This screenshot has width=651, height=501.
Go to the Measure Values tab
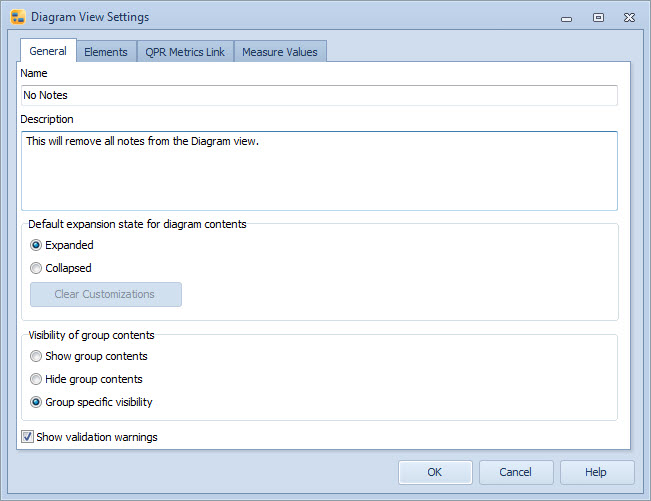(x=280, y=52)
